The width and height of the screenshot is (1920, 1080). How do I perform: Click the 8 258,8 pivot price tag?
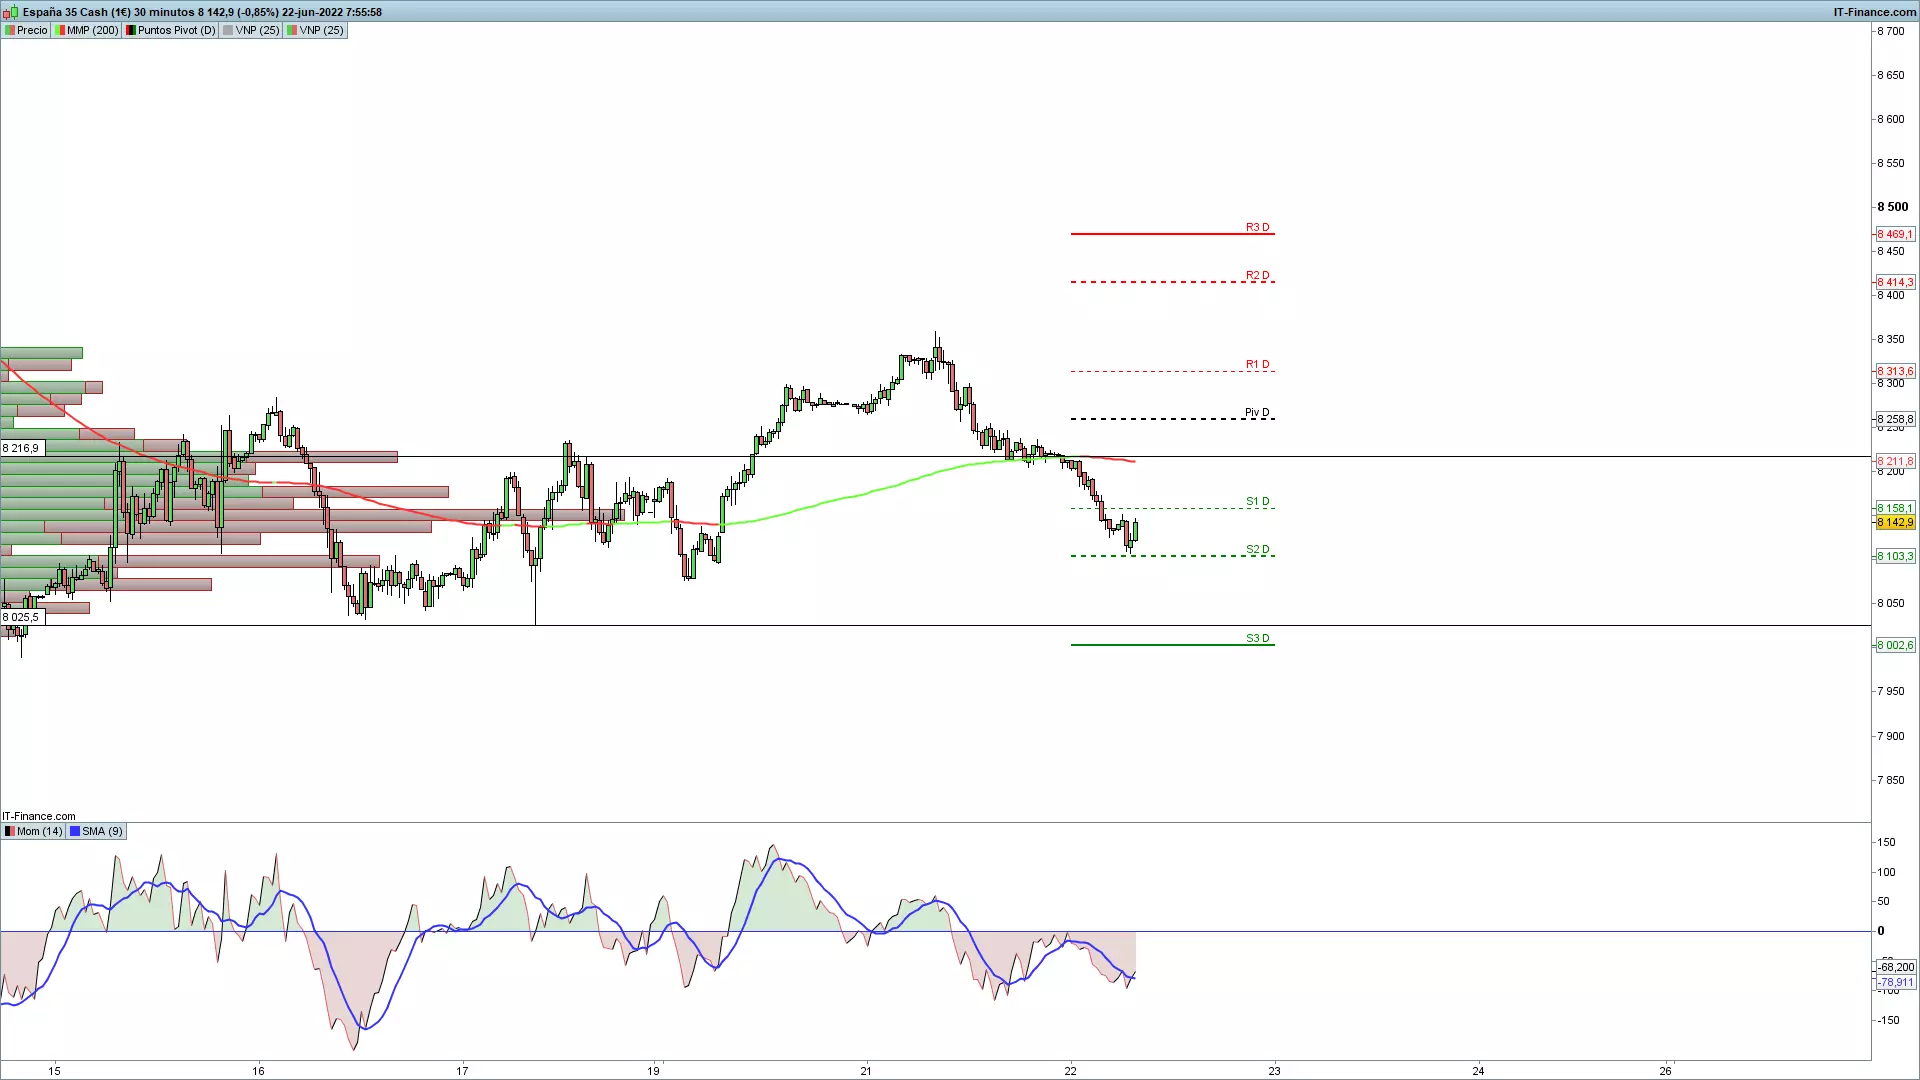(x=1895, y=419)
